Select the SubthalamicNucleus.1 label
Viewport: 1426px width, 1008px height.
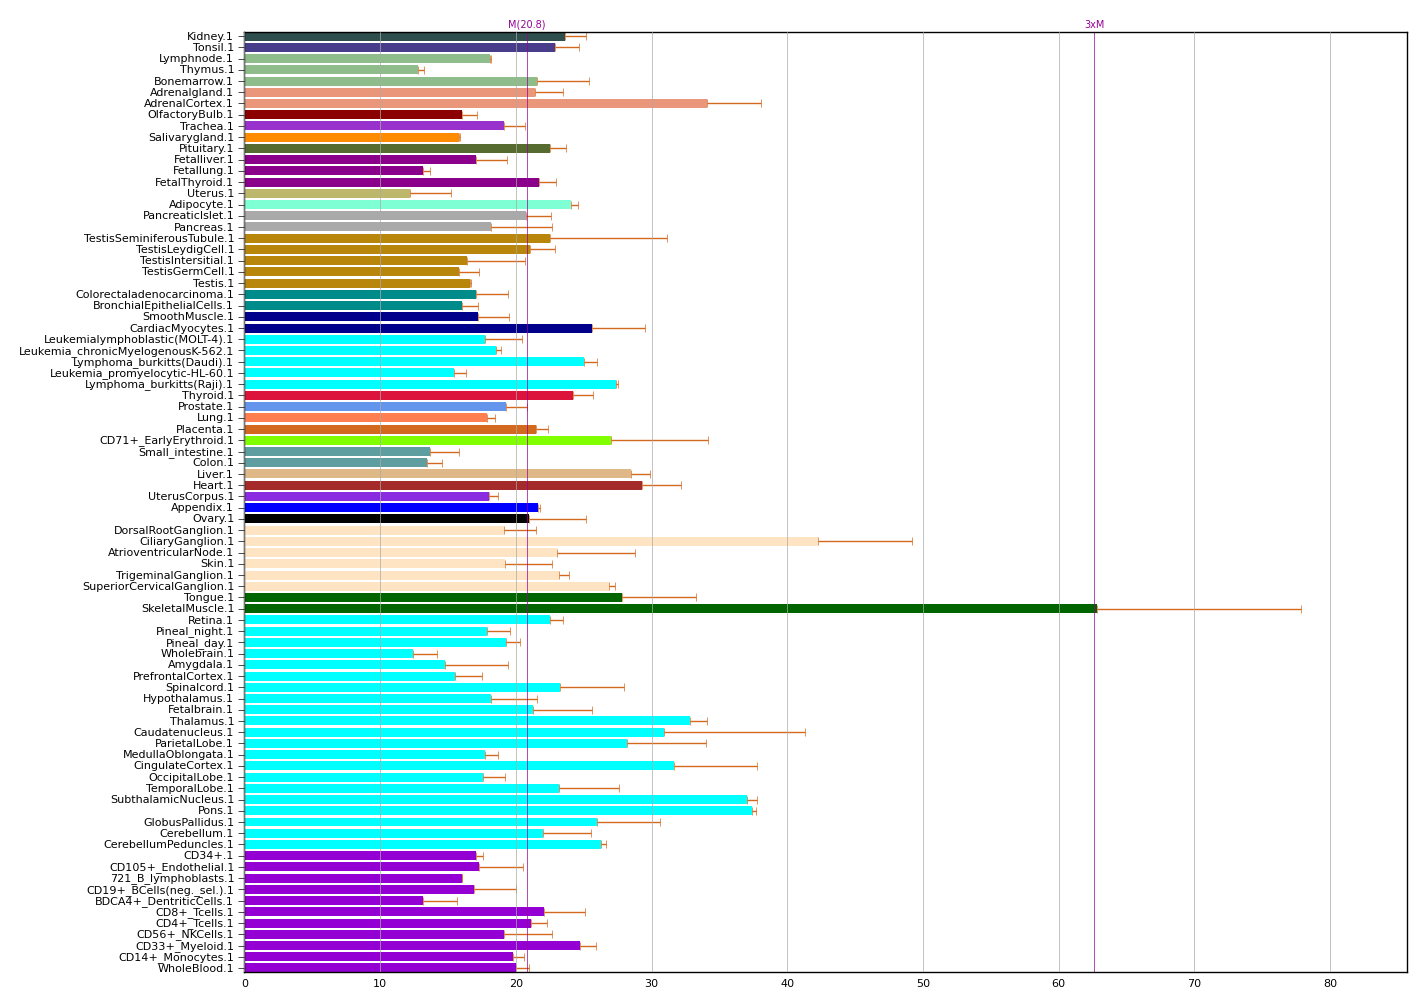click(x=172, y=799)
